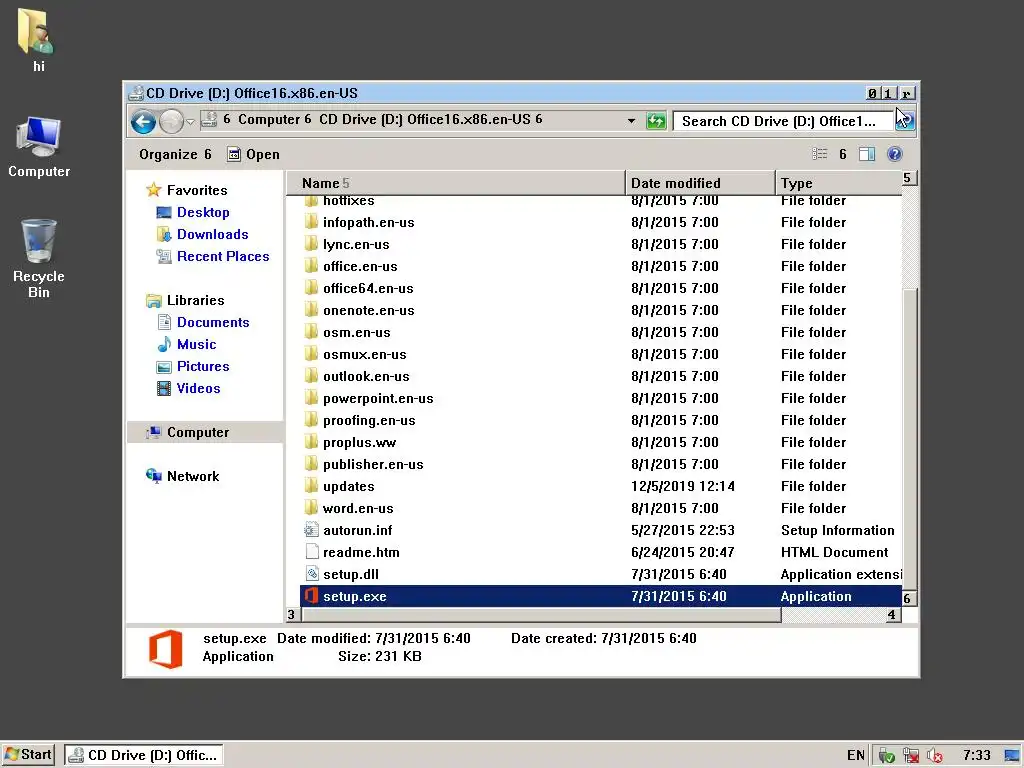Select the Libraries group
Screen dimensions: 1024x768
click(x=185, y=300)
